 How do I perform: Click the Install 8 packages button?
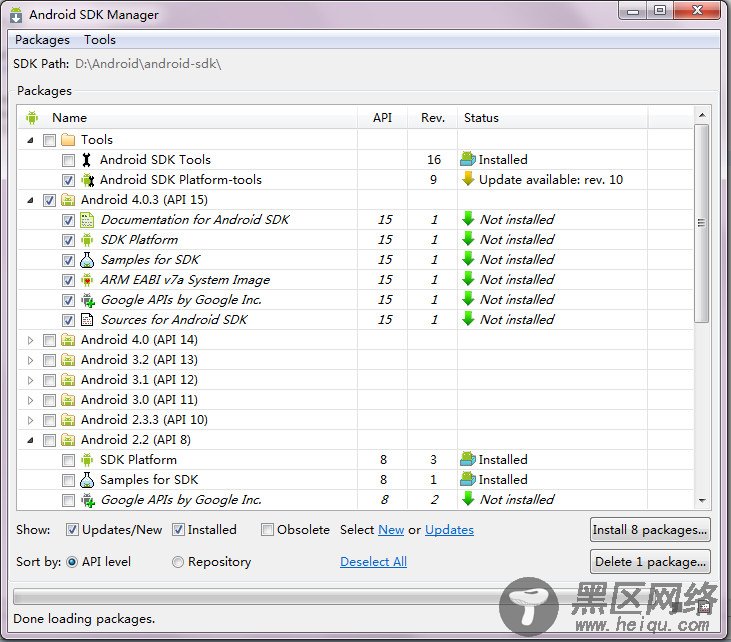tap(650, 530)
